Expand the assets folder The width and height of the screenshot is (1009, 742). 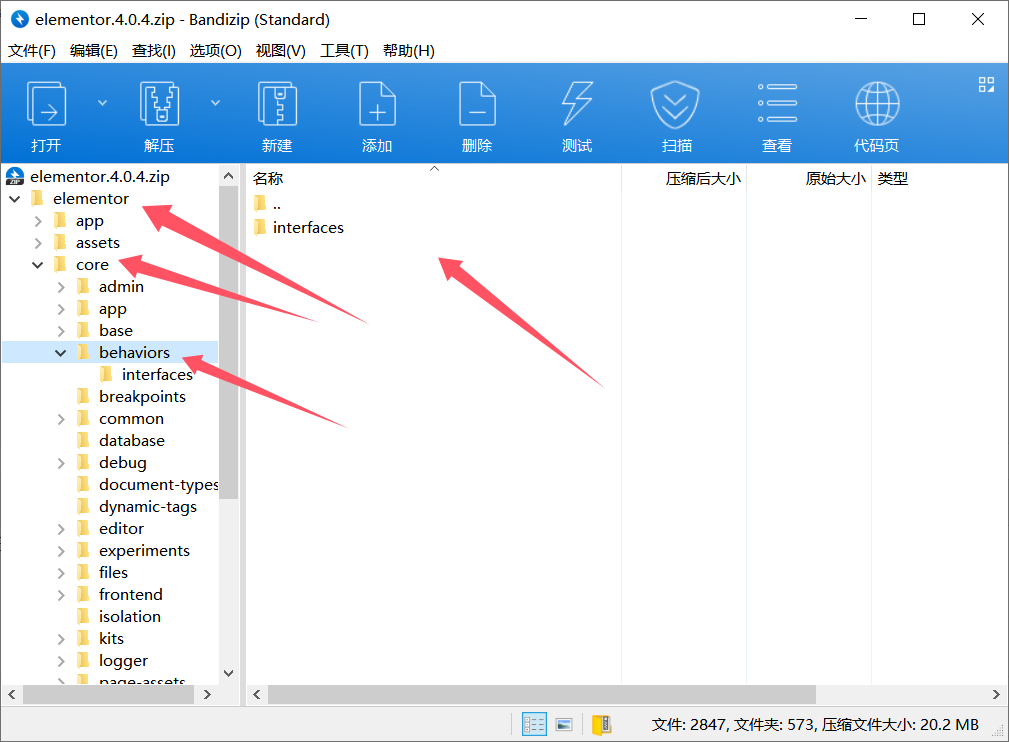38,243
